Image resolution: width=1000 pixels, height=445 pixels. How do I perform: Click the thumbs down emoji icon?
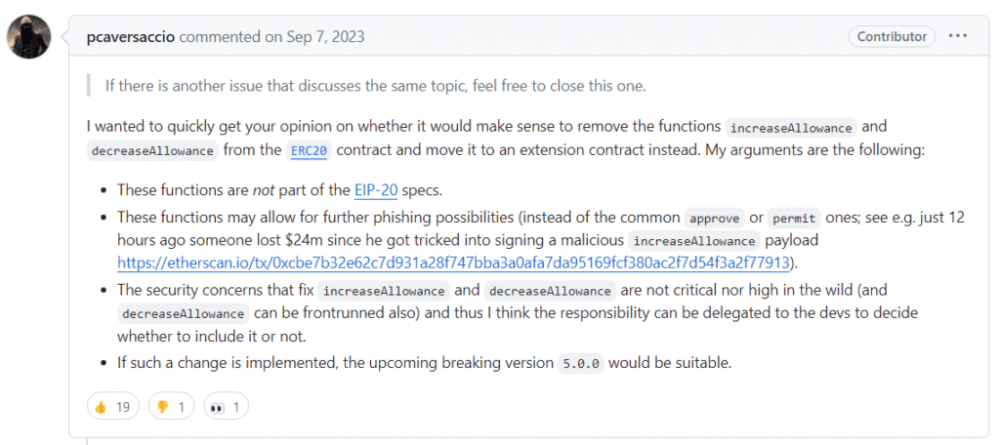click(x=161, y=407)
